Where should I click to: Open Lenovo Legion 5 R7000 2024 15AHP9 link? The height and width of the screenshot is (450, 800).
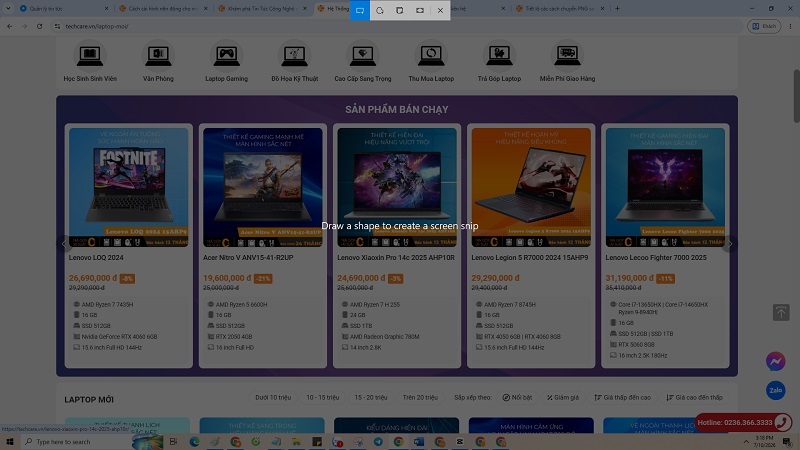tap(530, 258)
